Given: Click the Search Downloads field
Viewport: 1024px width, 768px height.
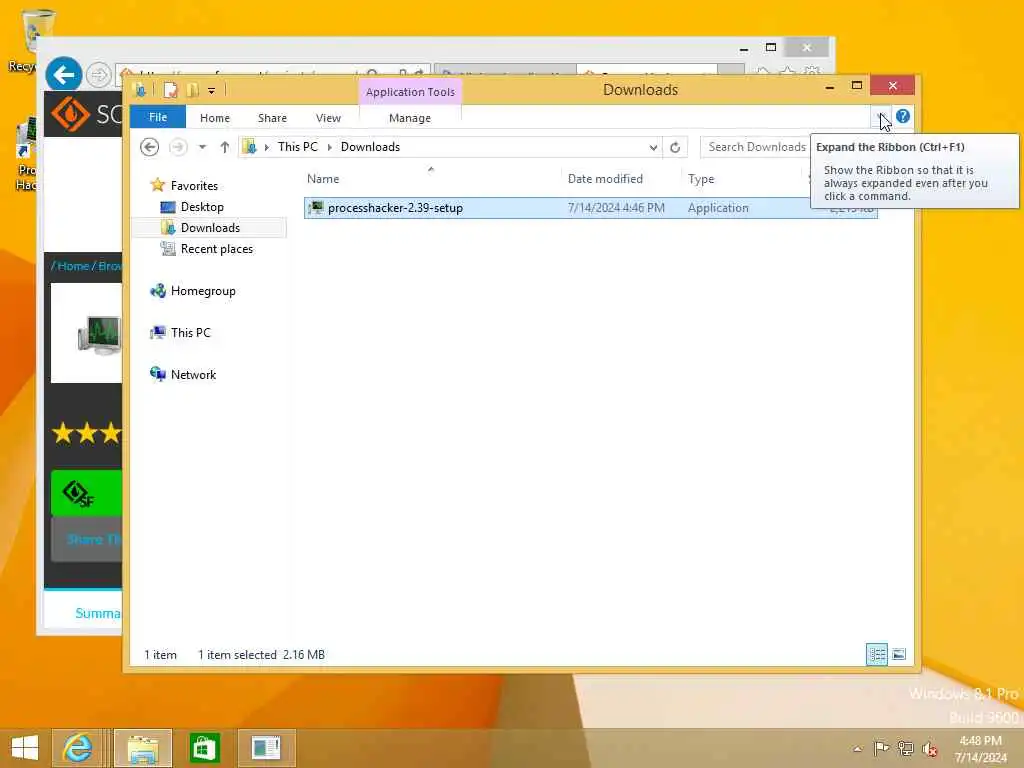Looking at the screenshot, I should (755, 147).
